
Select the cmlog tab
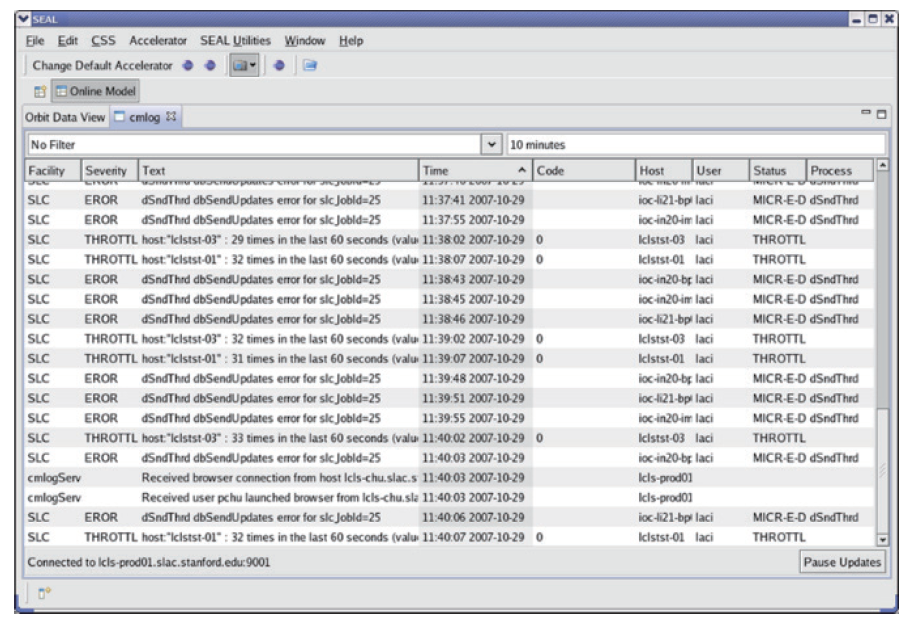(x=144, y=117)
